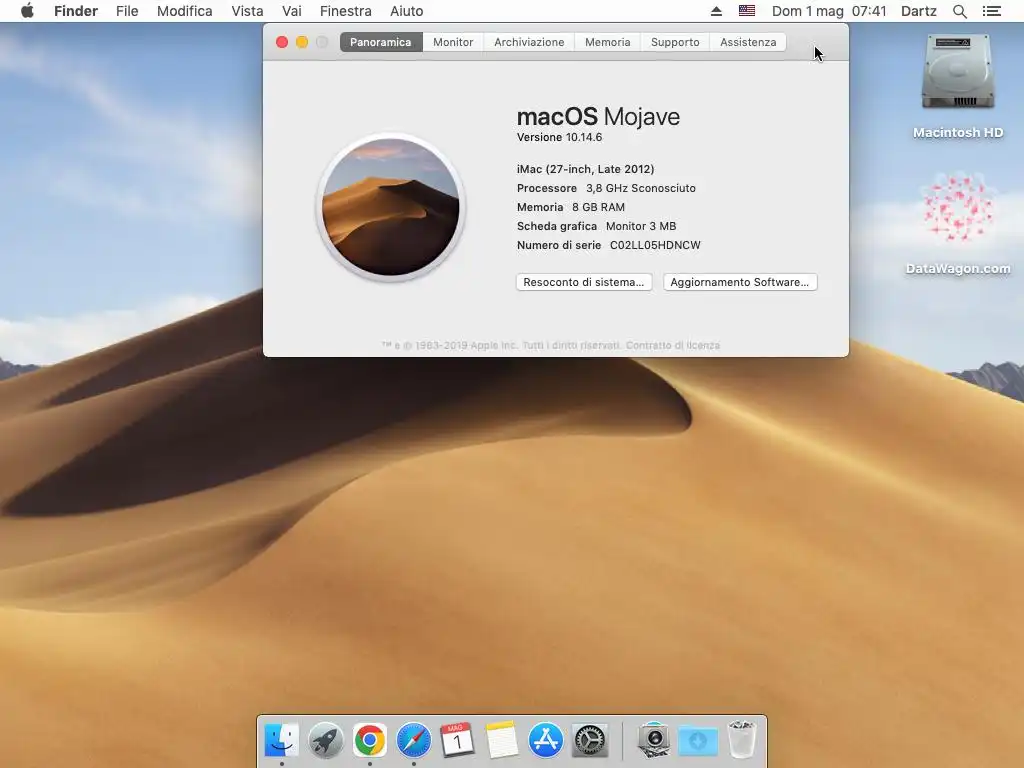Viewport: 1024px width, 768px height.
Task: Open the US flag input source menu
Action: 746,11
